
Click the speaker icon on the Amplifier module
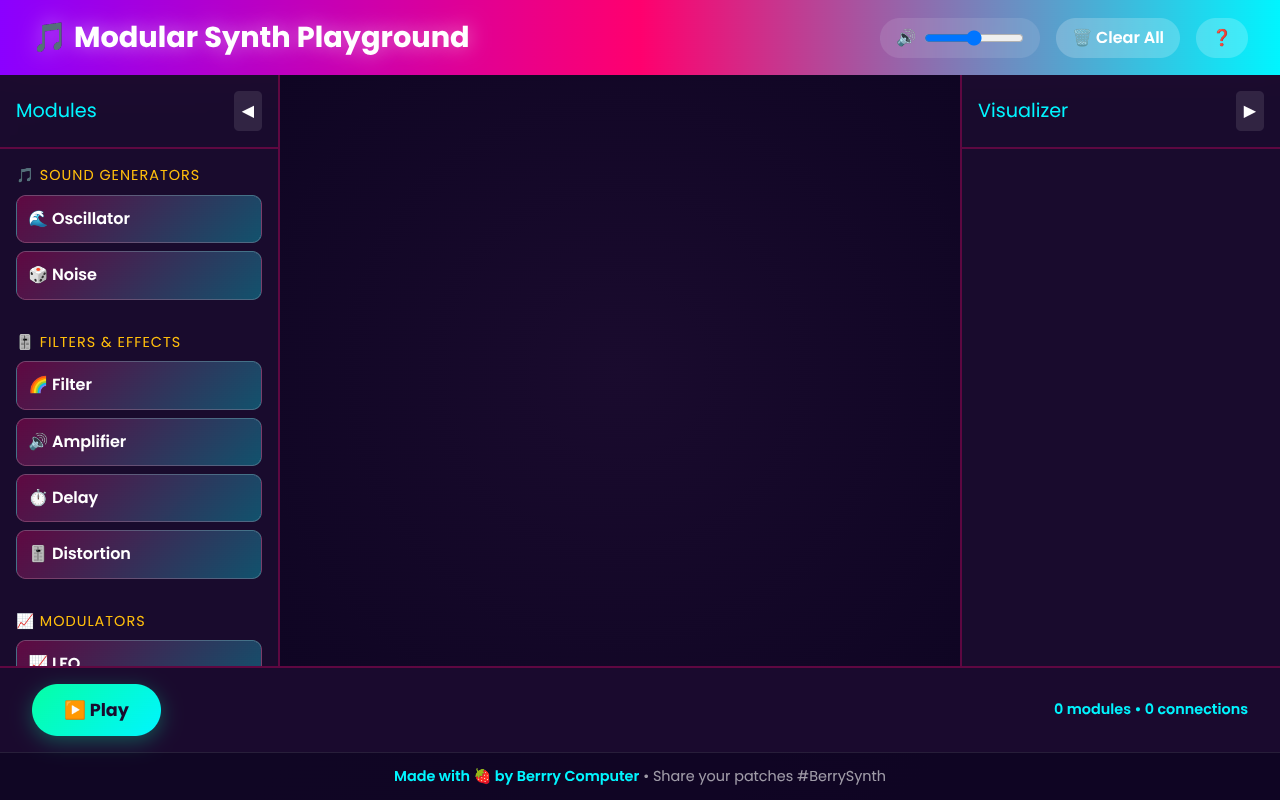pyautogui.click(x=37, y=441)
